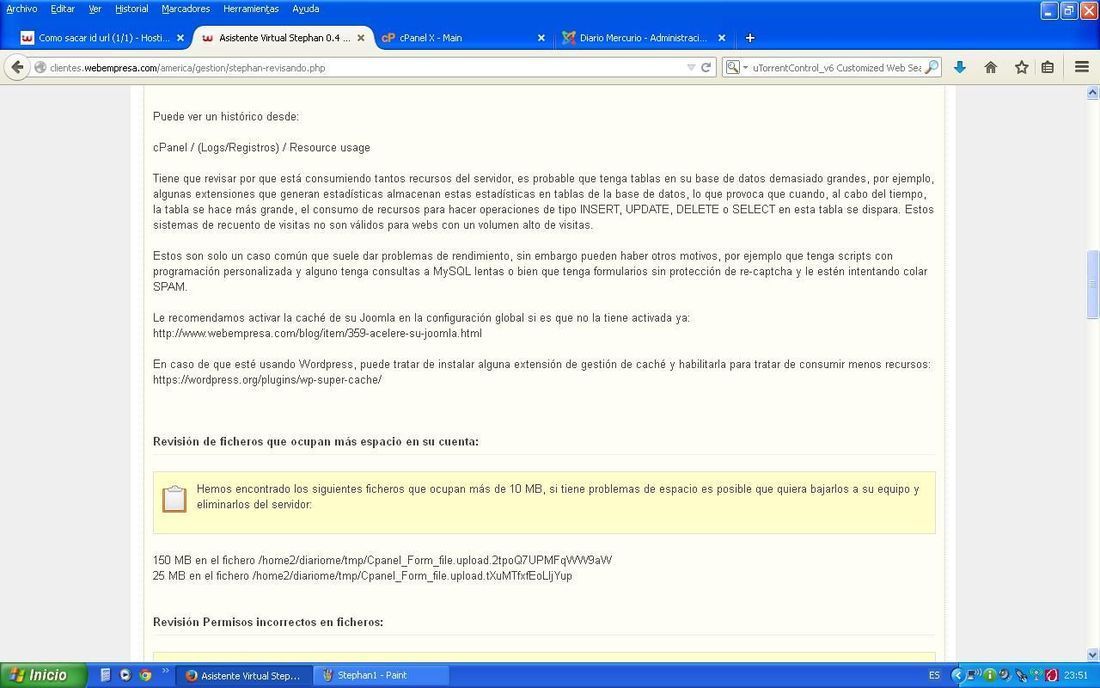
Task: Click the volume speaker tray icon
Action: pyautogui.click(x=1005, y=675)
